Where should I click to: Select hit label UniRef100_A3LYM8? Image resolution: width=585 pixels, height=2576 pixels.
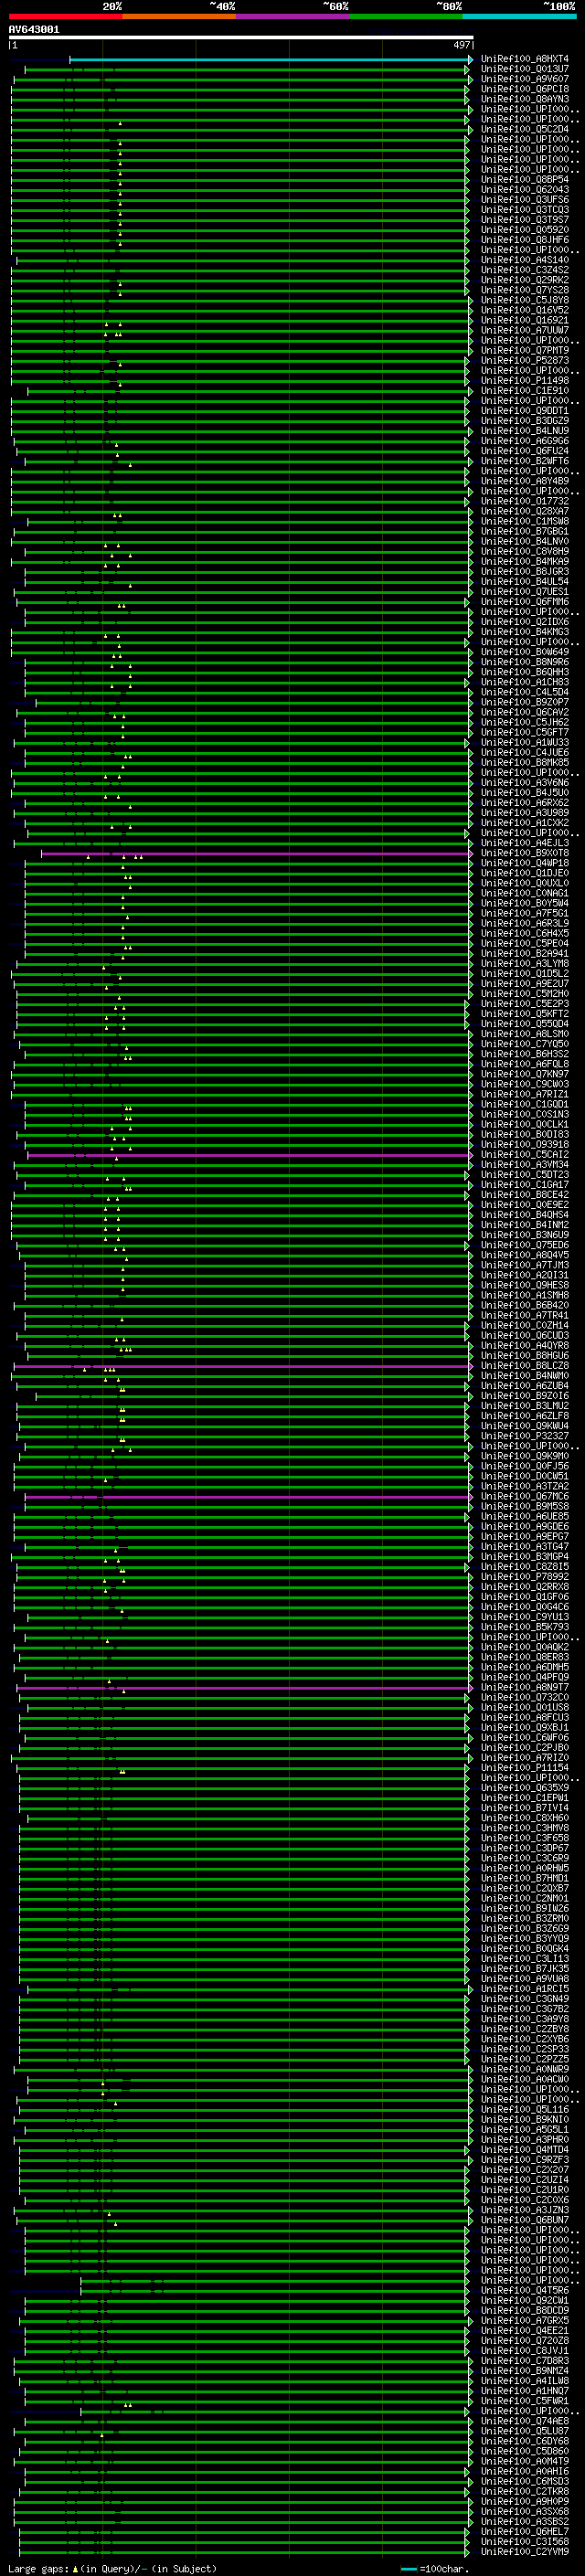[x=525, y=963]
